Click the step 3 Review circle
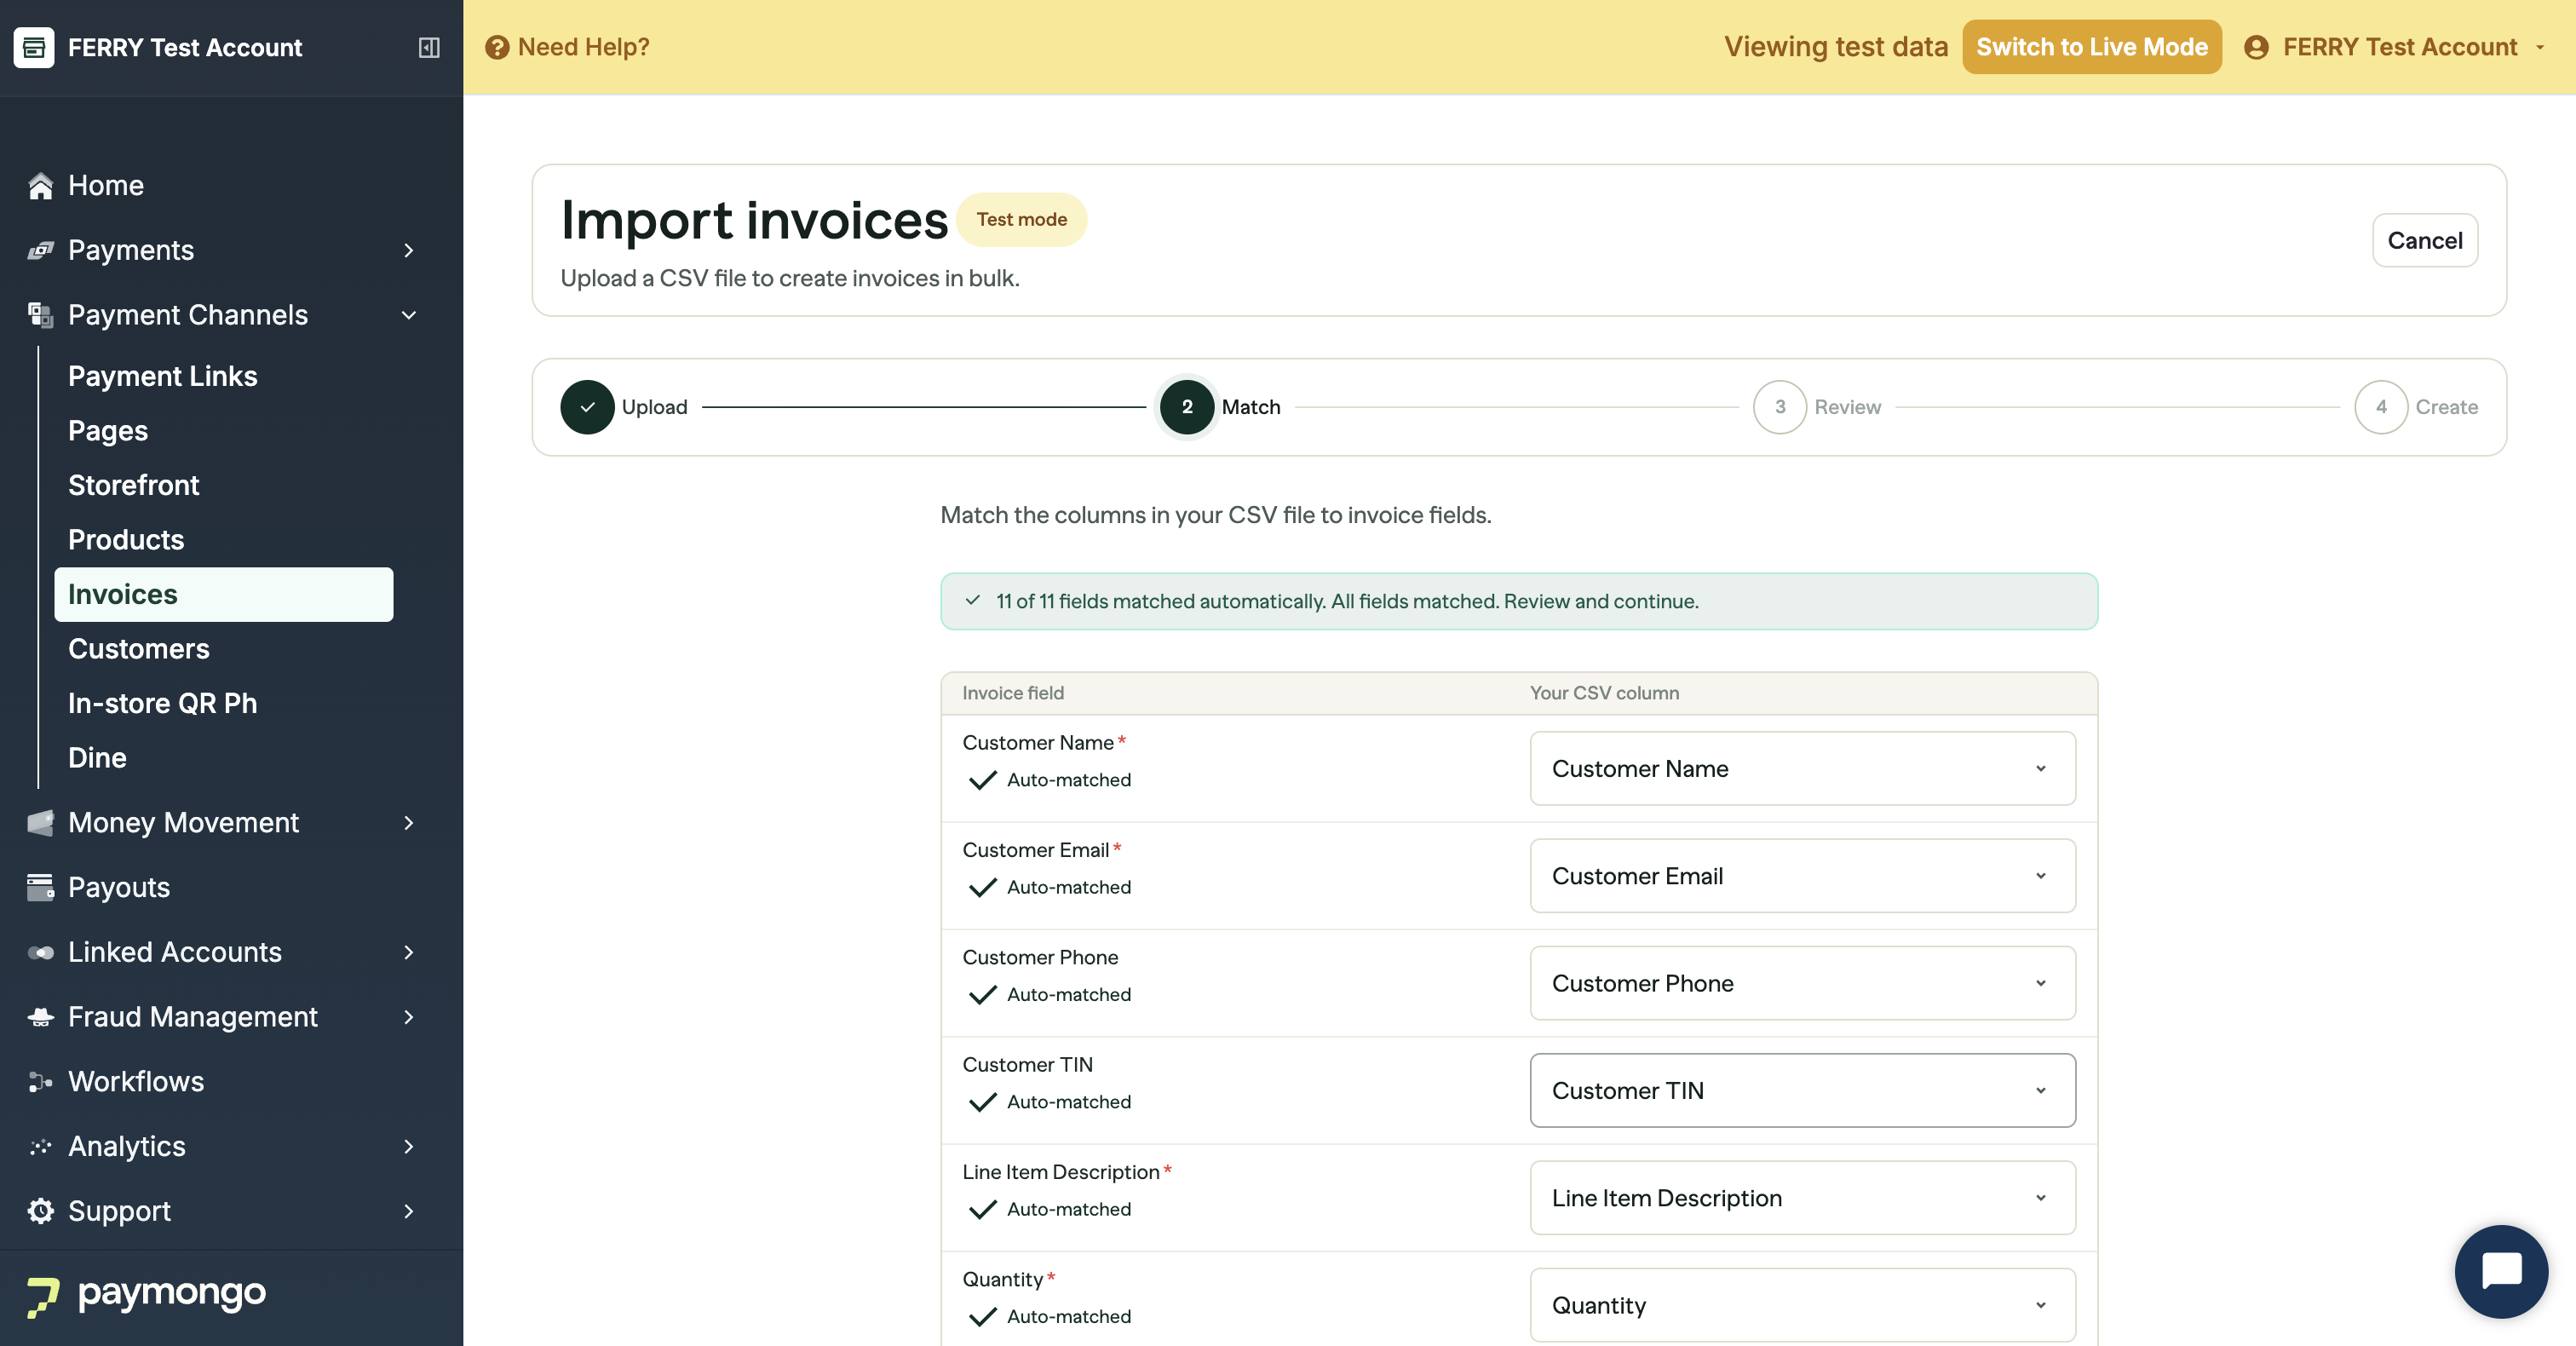Screen dimensions: 2576x1346 point(1780,407)
